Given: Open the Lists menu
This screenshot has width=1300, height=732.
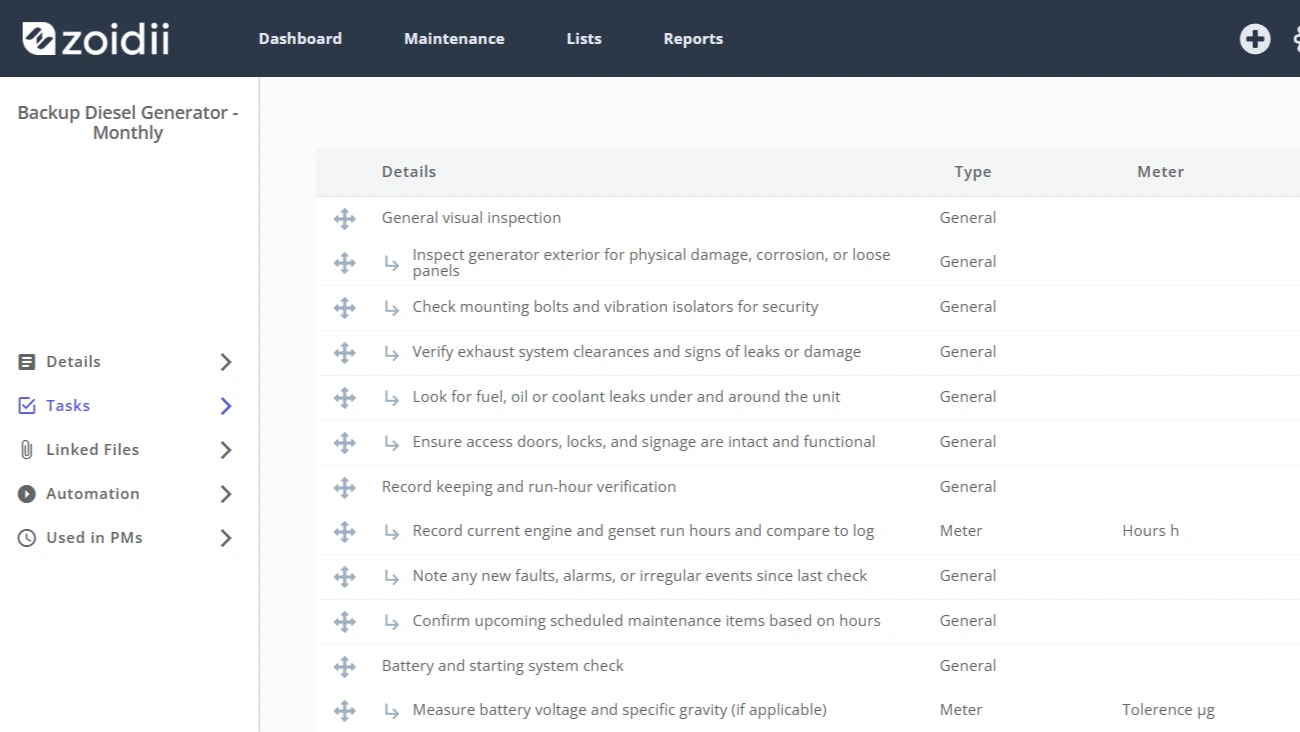Looking at the screenshot, I should coord(584,39).
